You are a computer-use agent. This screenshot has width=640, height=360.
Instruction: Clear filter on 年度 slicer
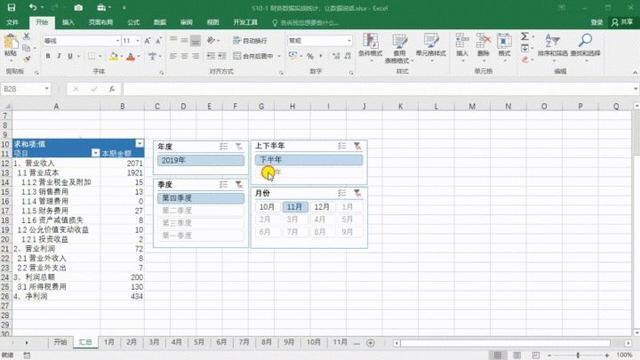coord(239,146)
